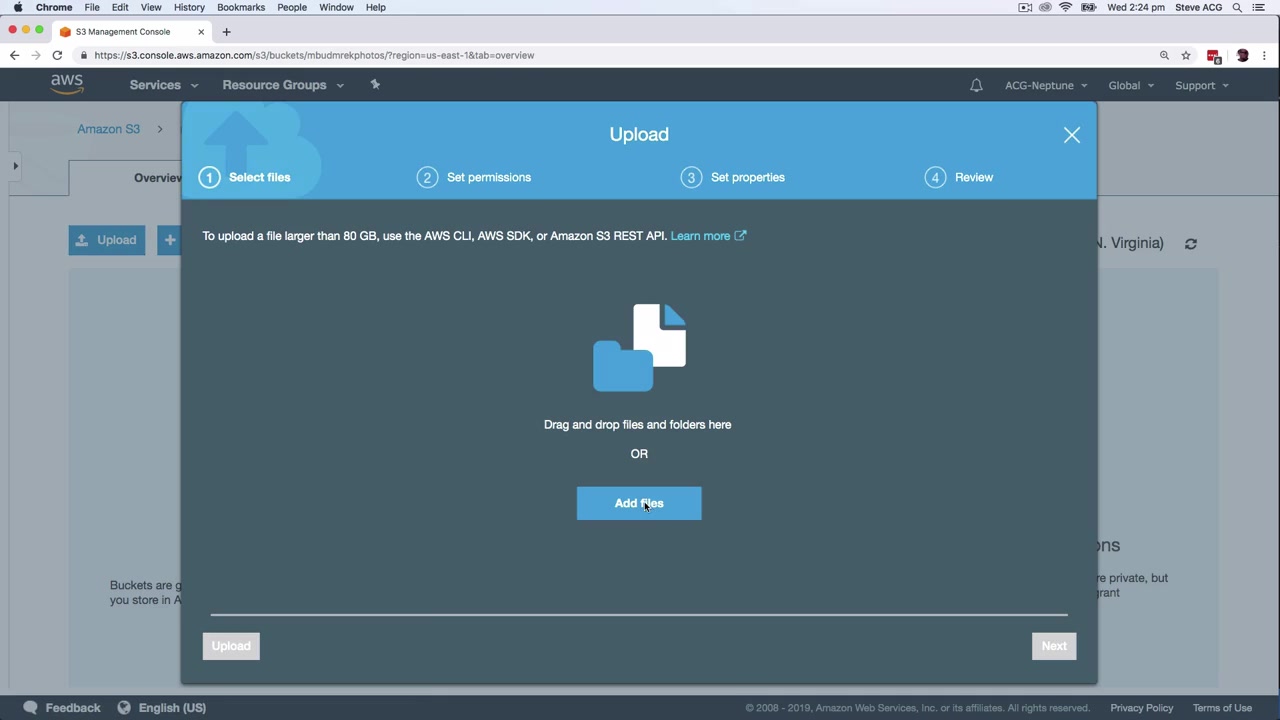The width and height of the screenshot is (1280, 720).
Task: Click the step 4 circle for Review
Action: [x=935, y=178]
